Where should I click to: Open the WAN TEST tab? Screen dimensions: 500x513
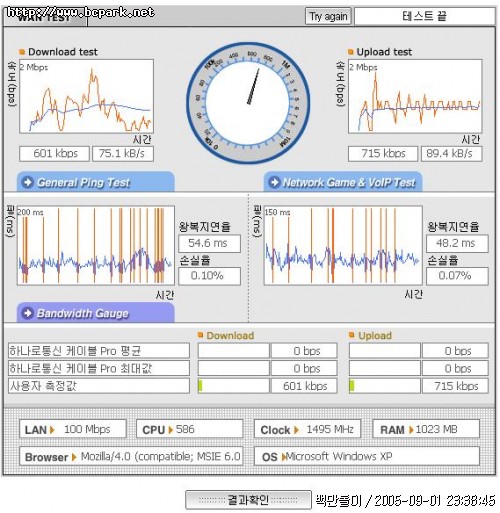(x=45, y=17)
